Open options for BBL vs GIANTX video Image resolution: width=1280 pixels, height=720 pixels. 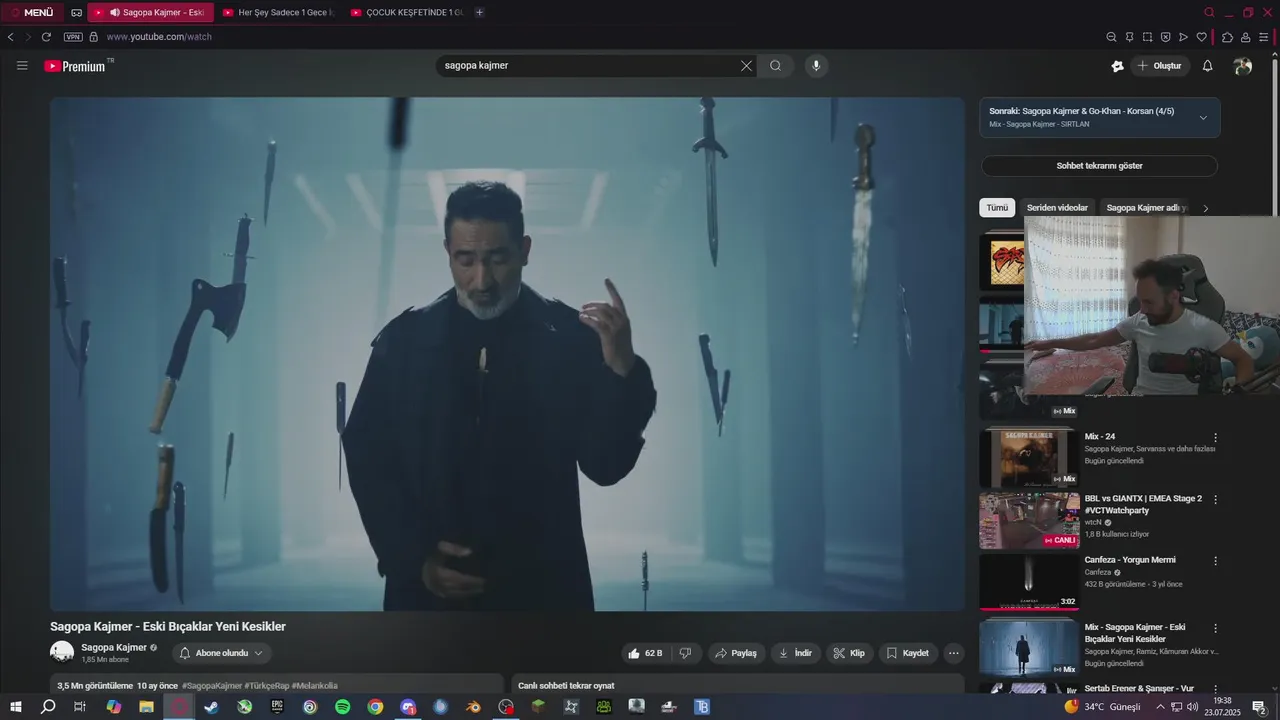(x=1216, y=500)
